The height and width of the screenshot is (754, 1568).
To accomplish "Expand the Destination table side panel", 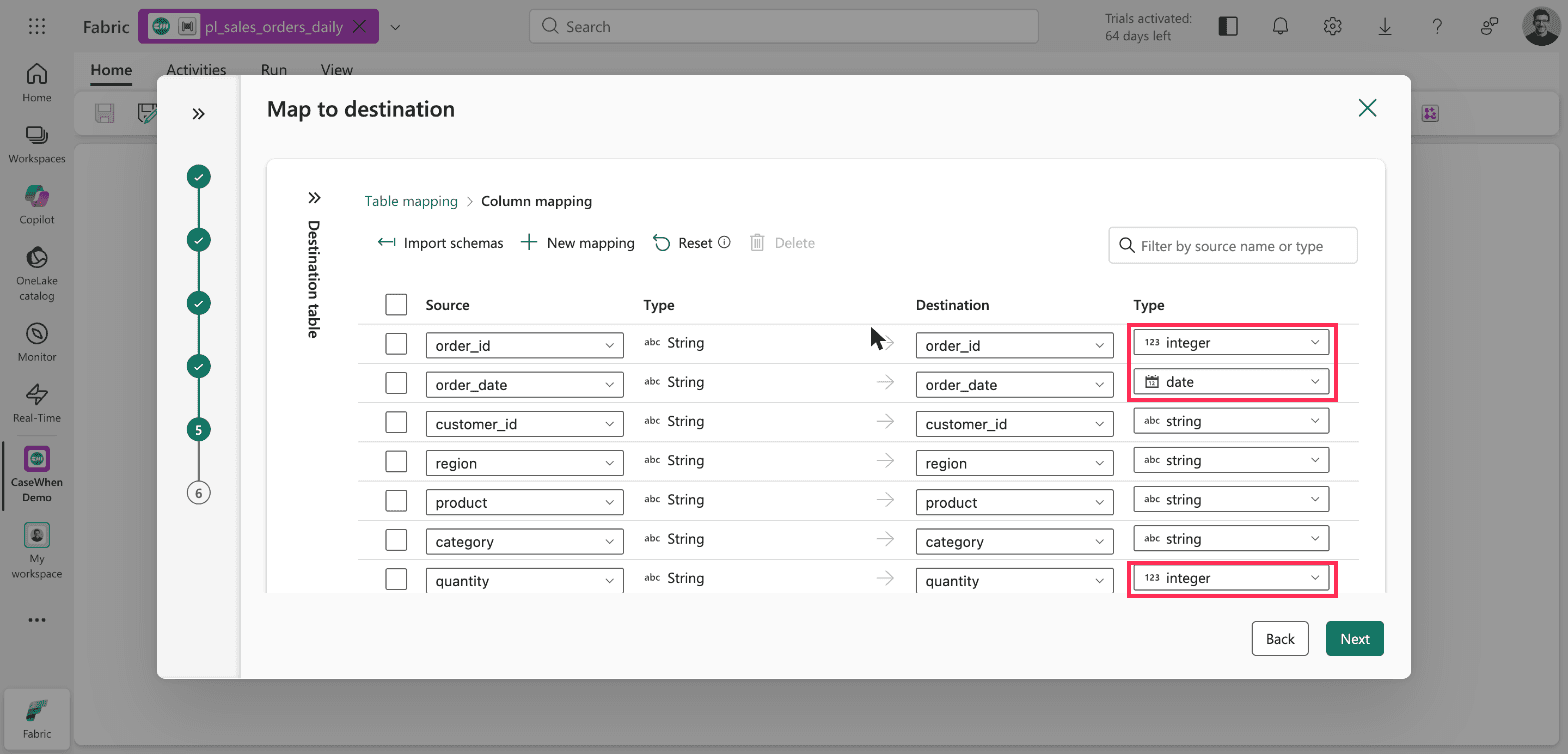I will pyautogui.click(x=314, y=198).
